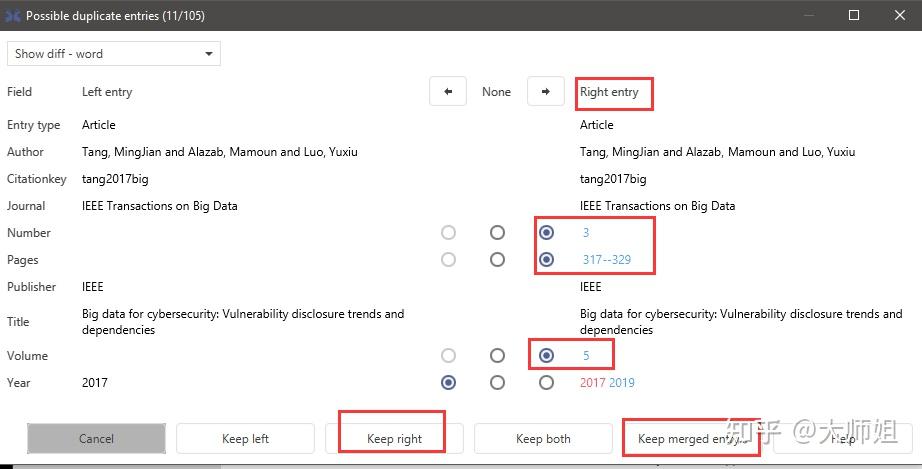This screenshot has width=922, height=469.
Task: Select none radio button for Number field
Action: (497, 233)
